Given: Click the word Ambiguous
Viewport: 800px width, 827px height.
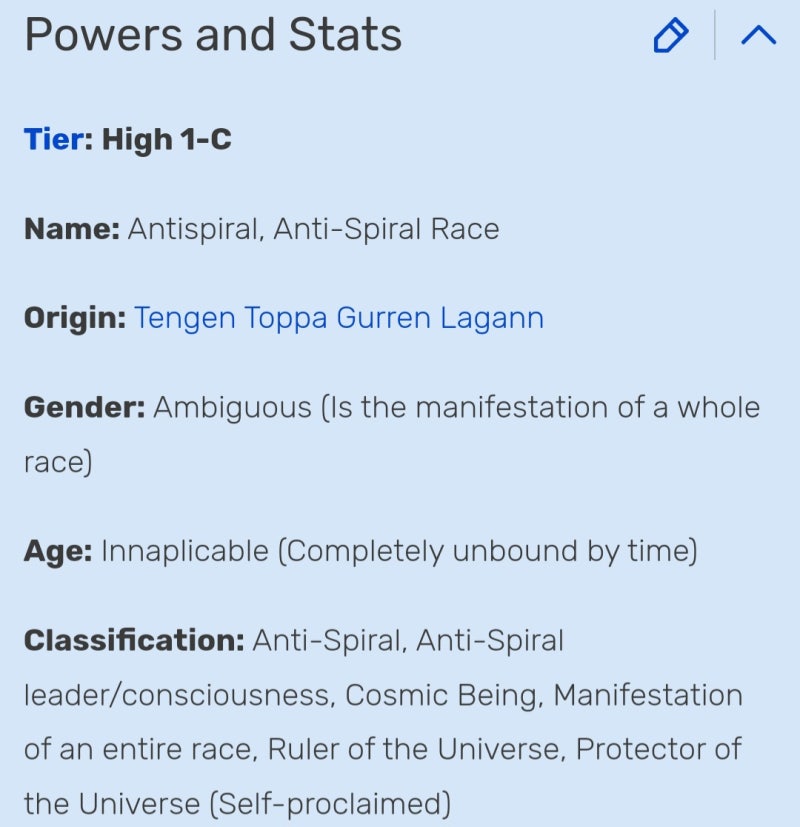Looking at the screenshot, I should point(232,407).
